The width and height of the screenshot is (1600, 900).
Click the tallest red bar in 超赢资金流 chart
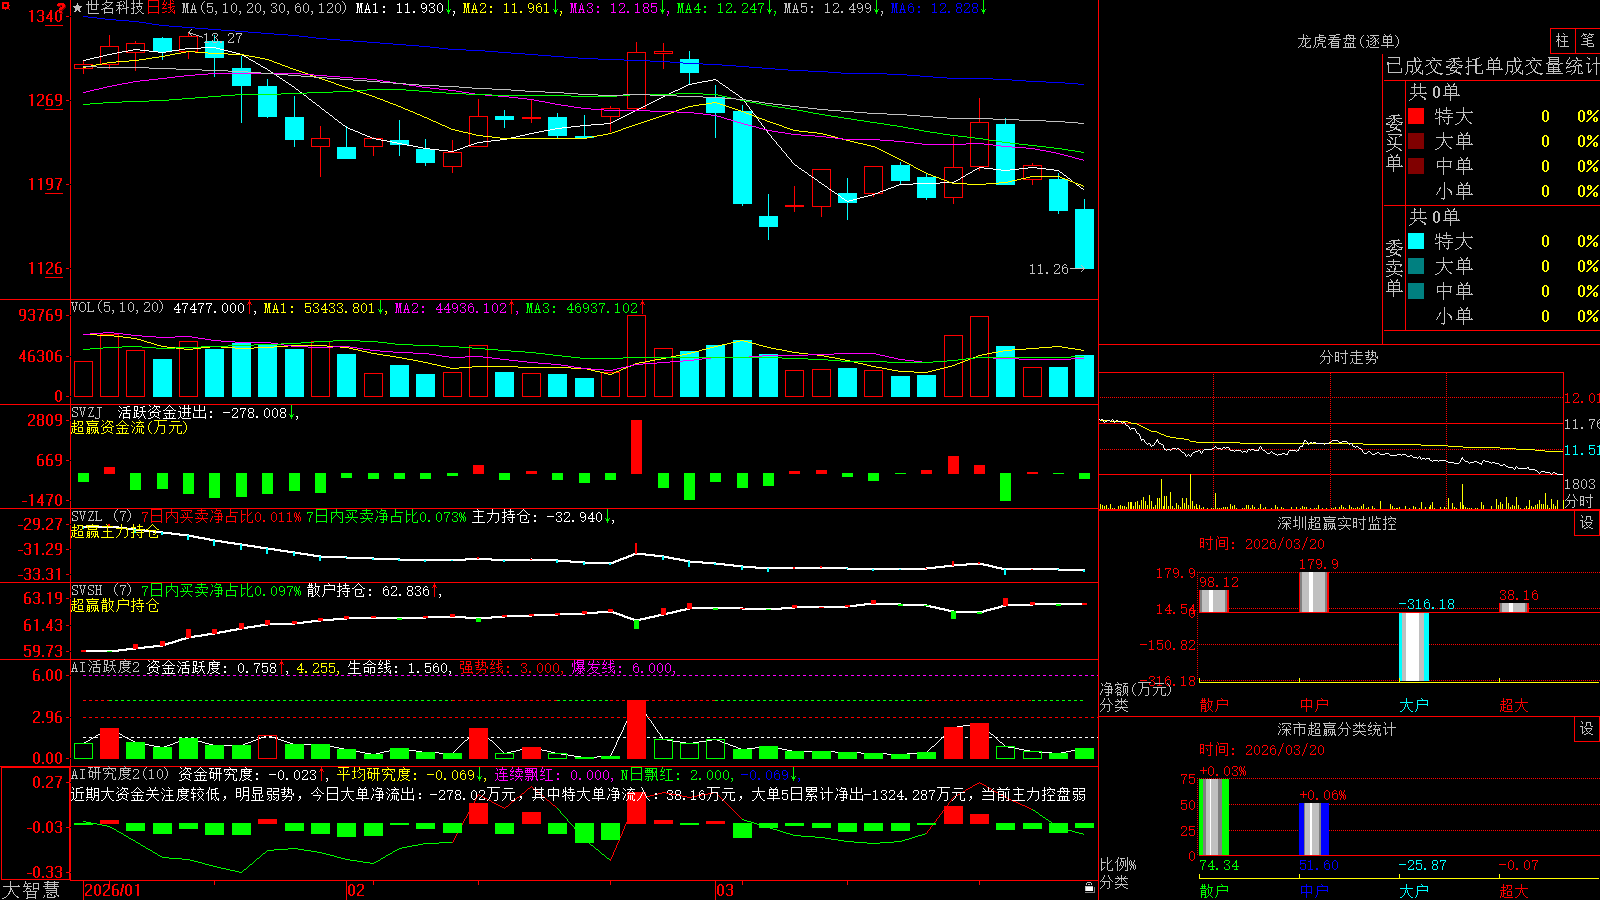[x=636, y=447]
